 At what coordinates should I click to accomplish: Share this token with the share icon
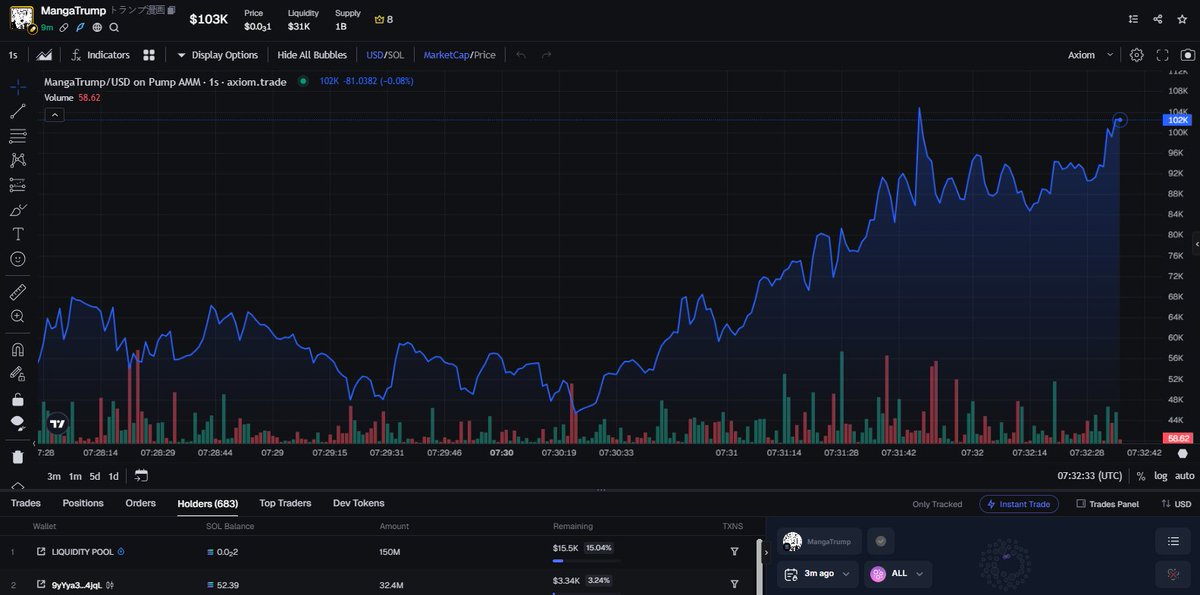tap(1158, 19)
